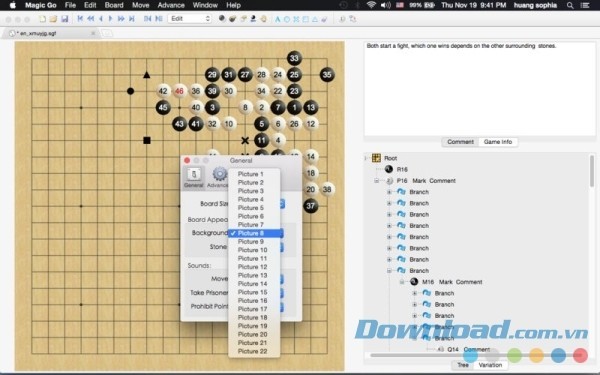This screenshot has width=600, height=375.
Task: Select the eraser tool in toolbar
Action: (324, 19)
